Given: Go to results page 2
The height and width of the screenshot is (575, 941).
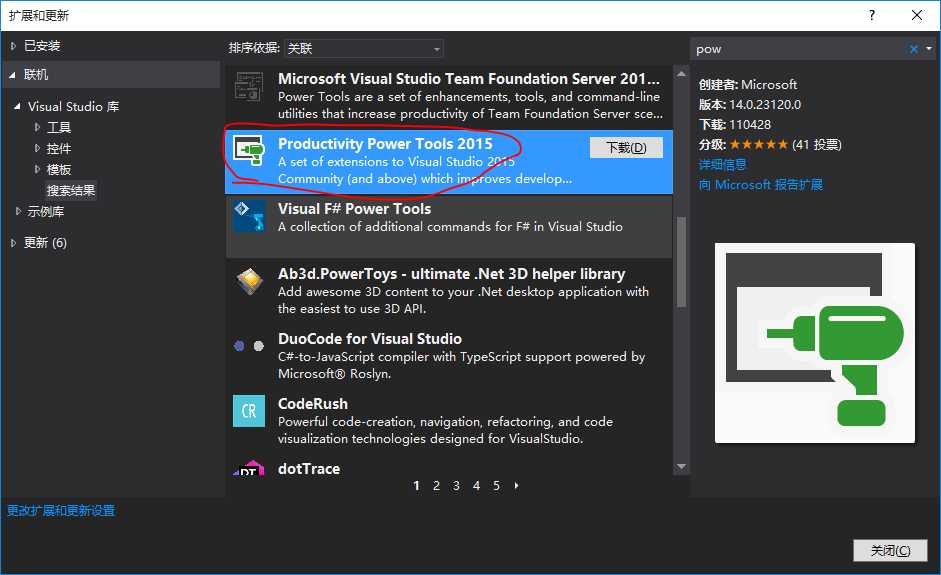Looking at the screenshot, I should pos(436,486).
